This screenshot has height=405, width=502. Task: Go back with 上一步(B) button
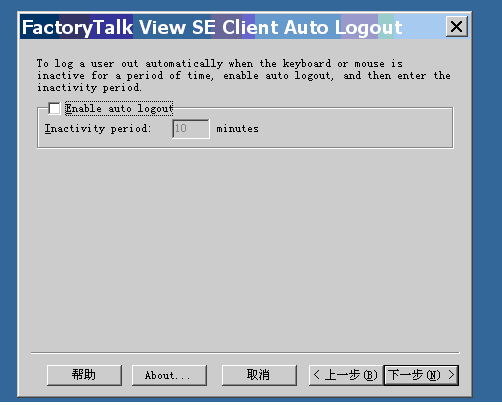[x=346, y=375]
